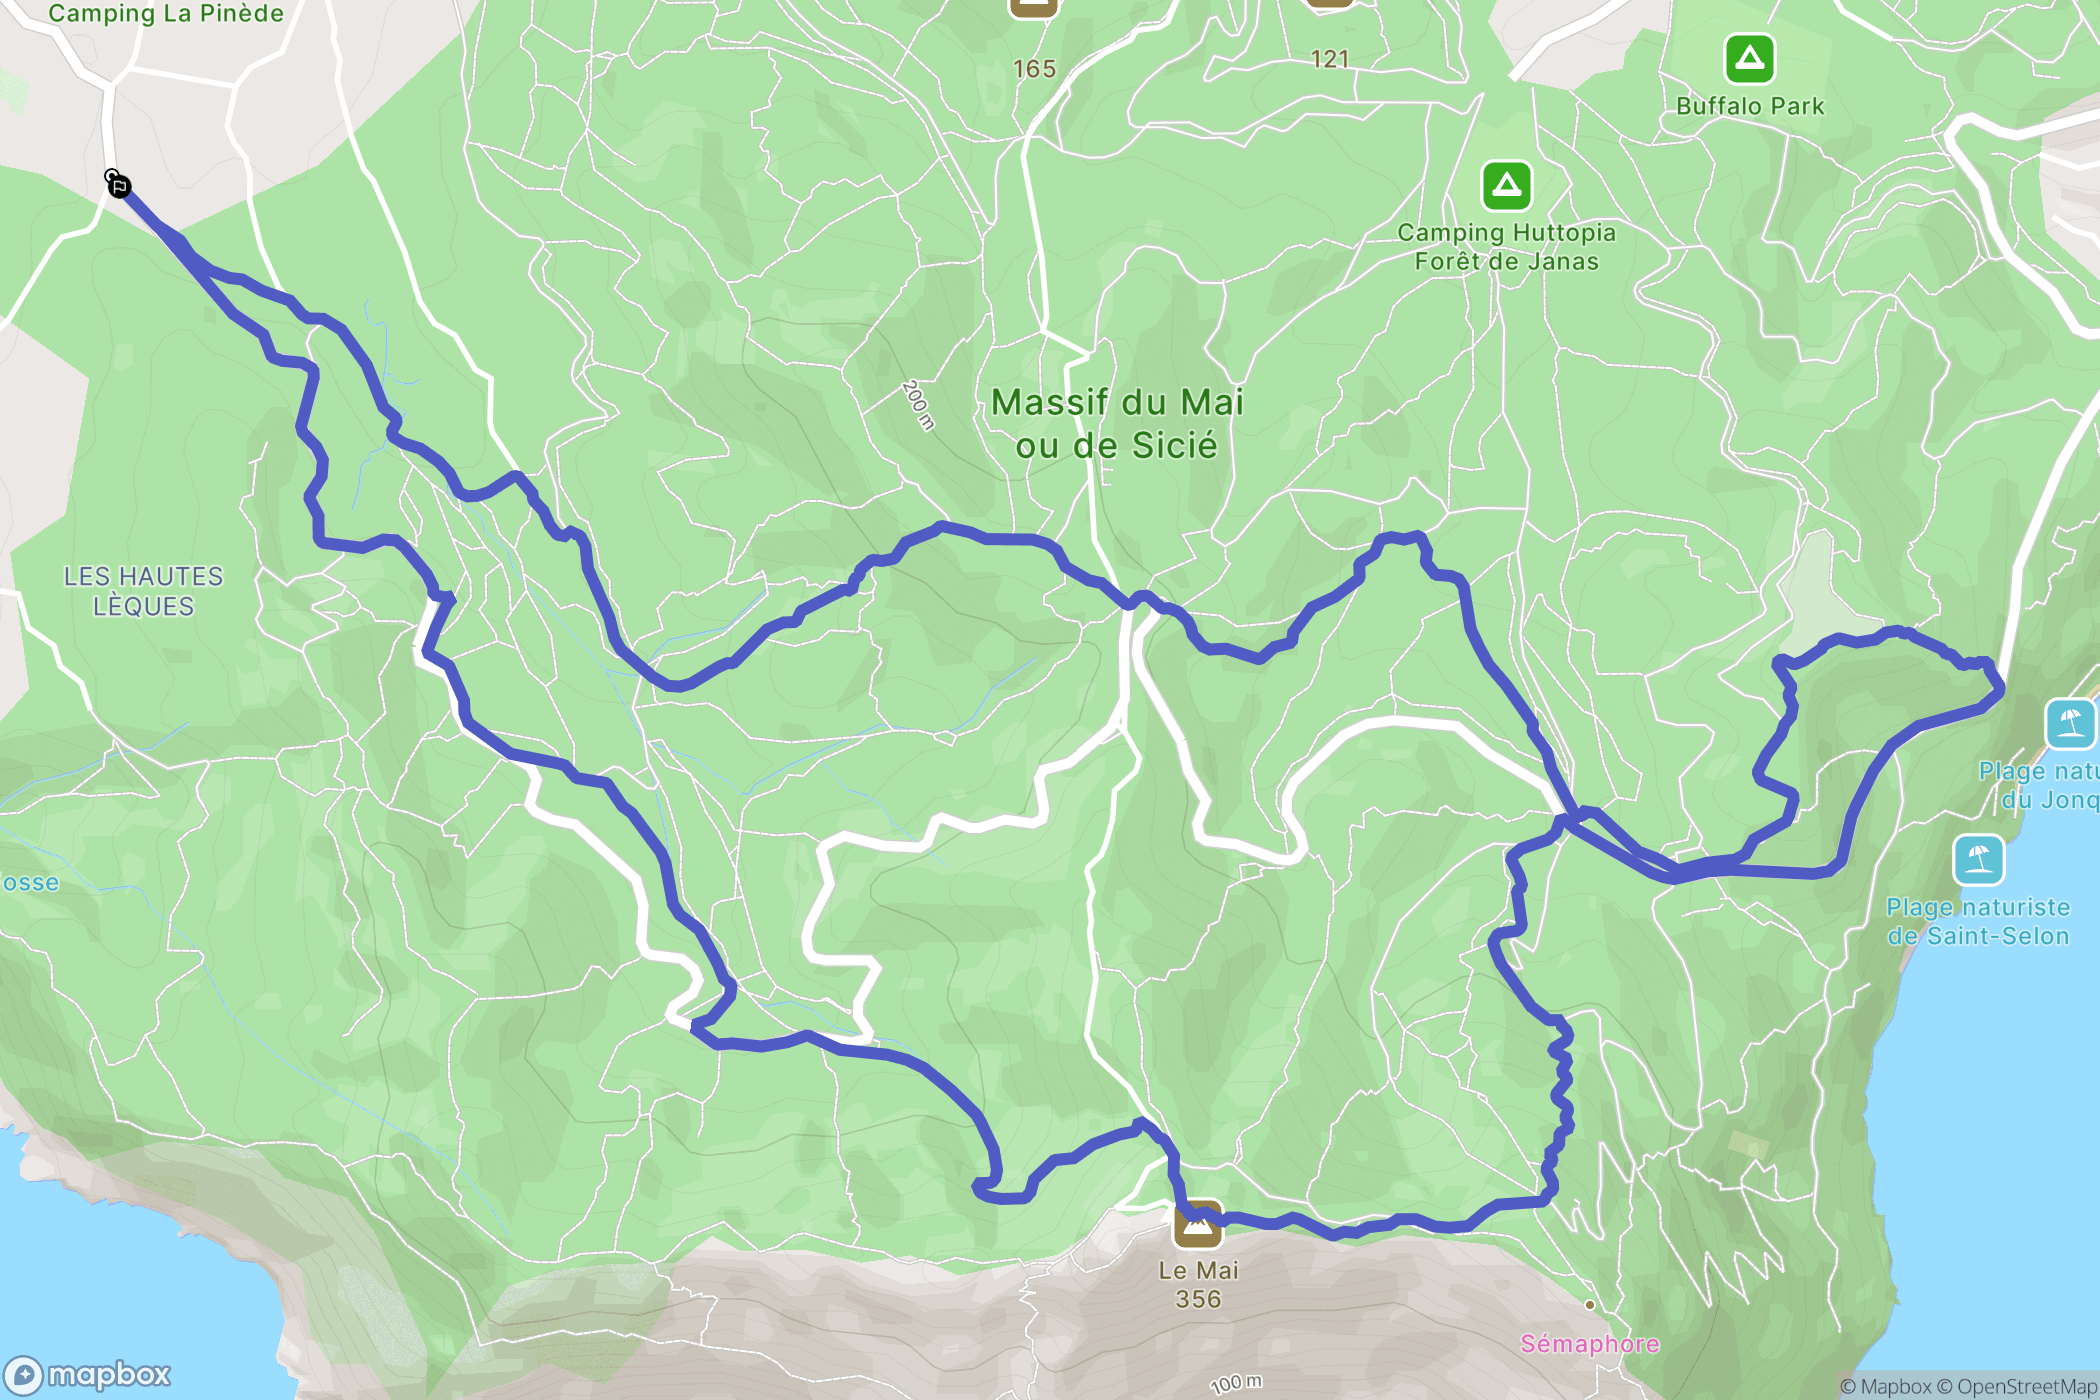
Task: Select the Le Mai summit marker icon
Action: click(x=1197, y=1224)
